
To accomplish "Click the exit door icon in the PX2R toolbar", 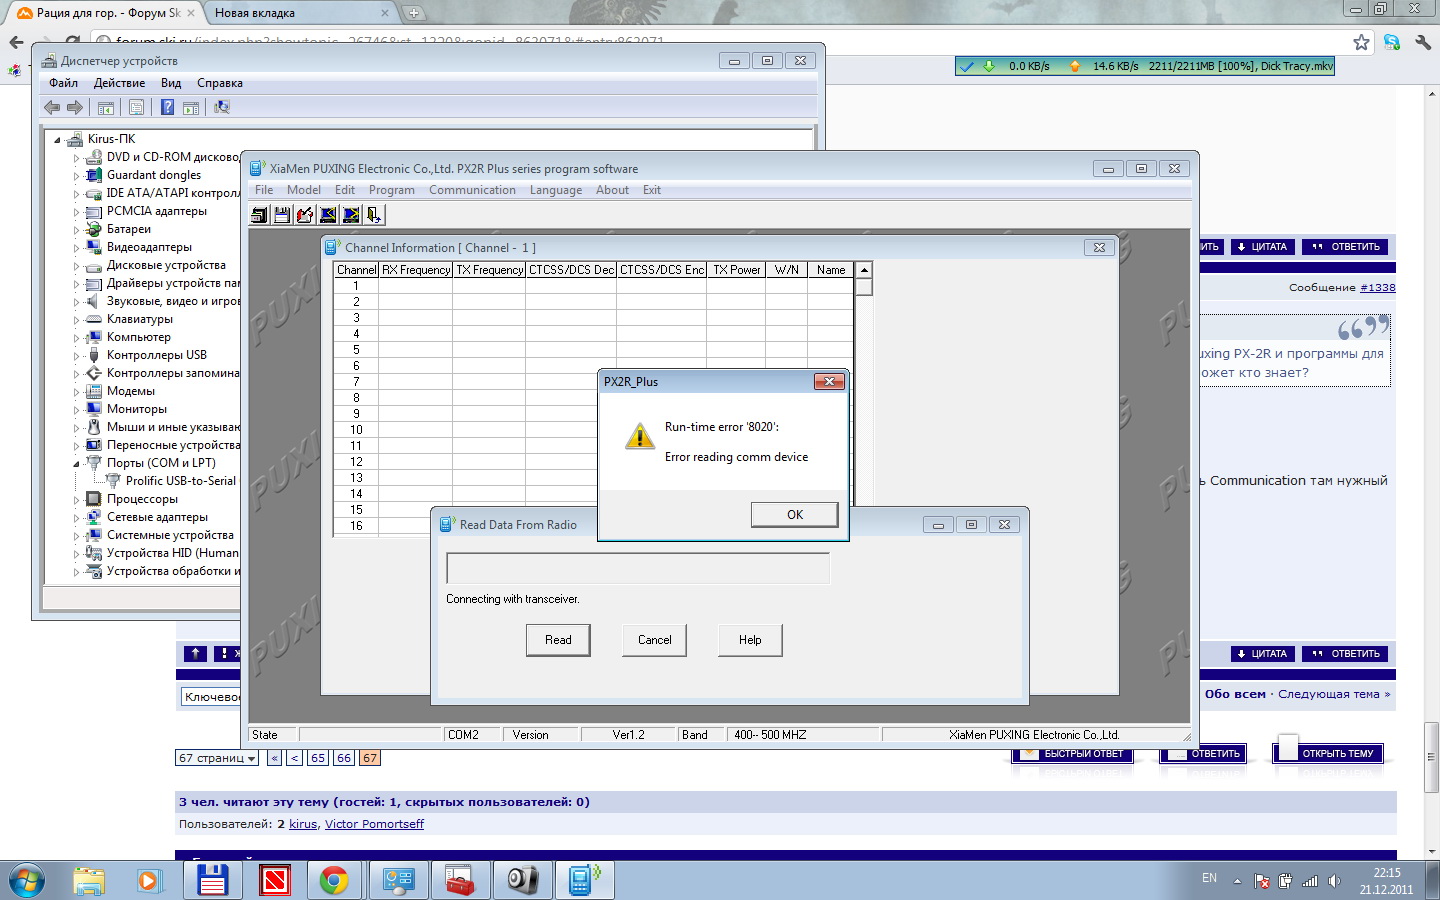I will pos(374,215).
